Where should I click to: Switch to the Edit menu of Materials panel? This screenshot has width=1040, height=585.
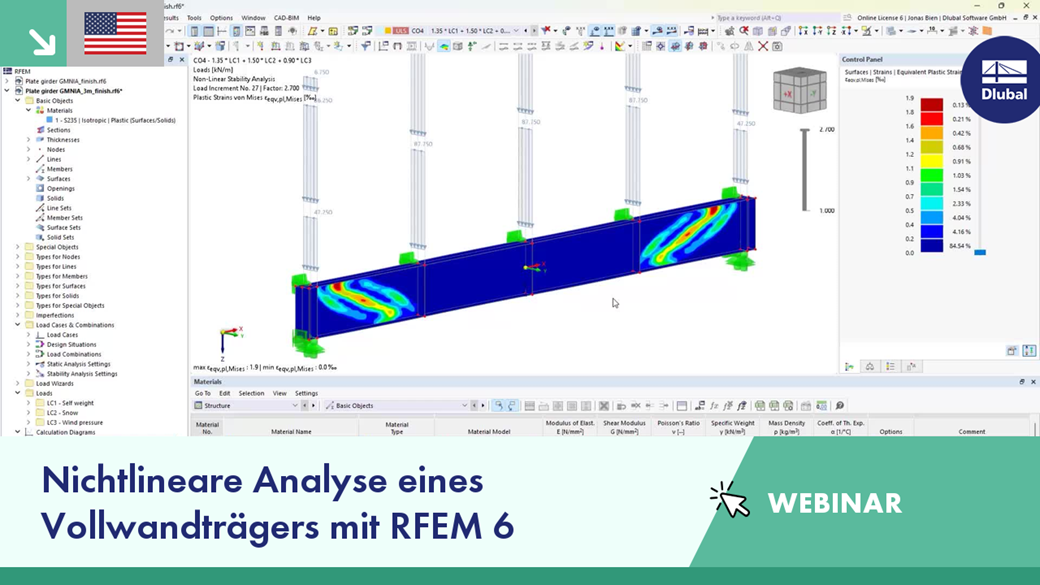tap(225, 393)
